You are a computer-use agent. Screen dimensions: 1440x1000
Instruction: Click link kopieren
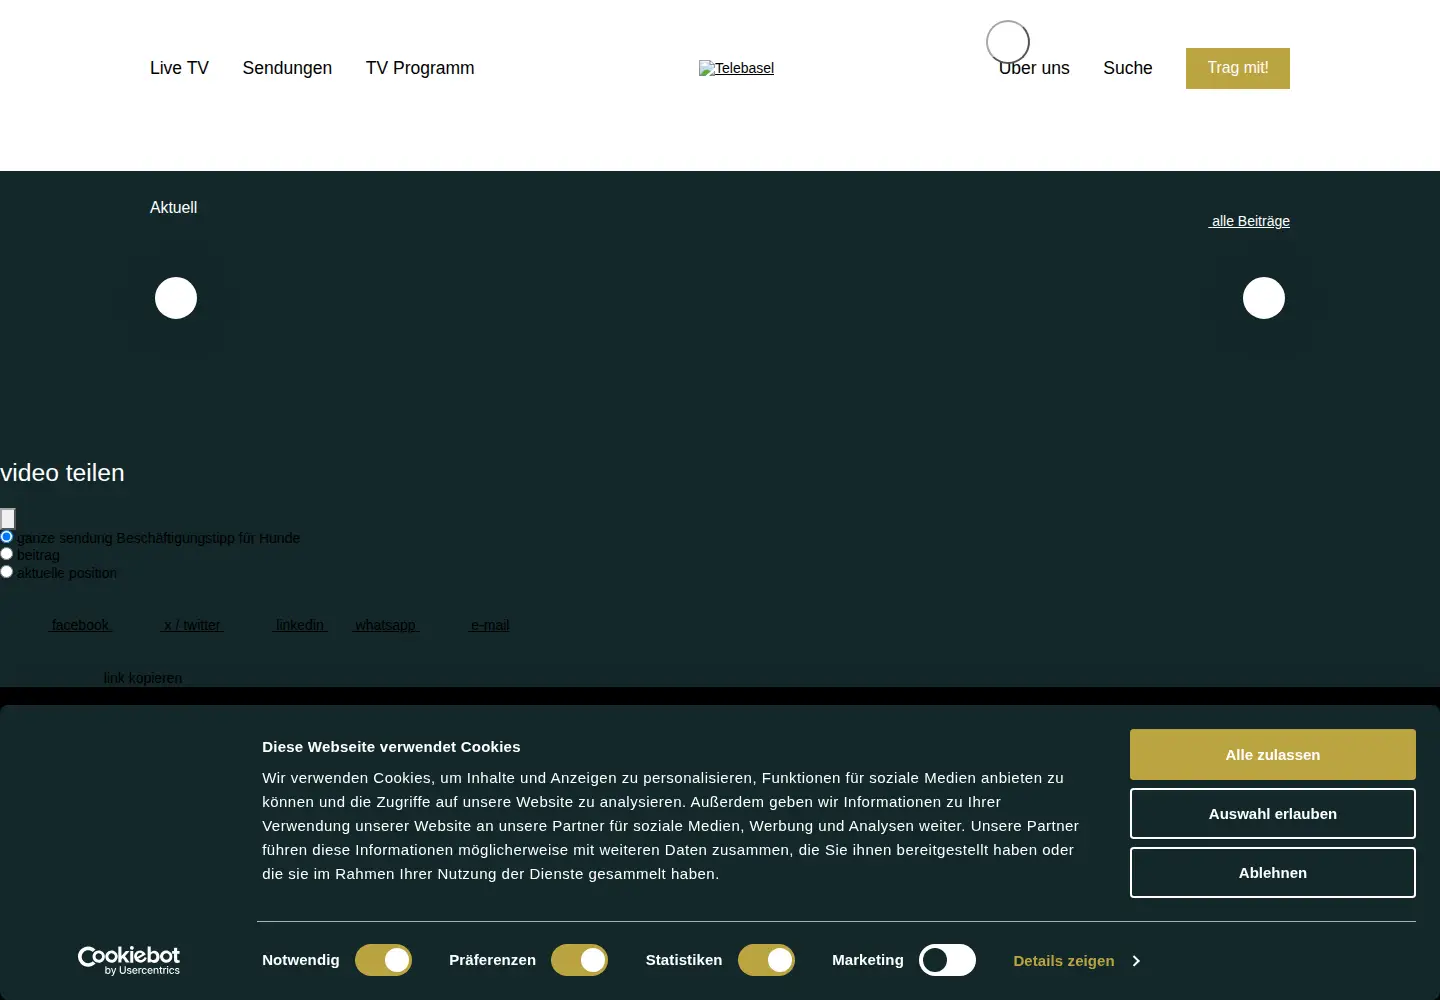pyautogui.click(x=143, y=678)
